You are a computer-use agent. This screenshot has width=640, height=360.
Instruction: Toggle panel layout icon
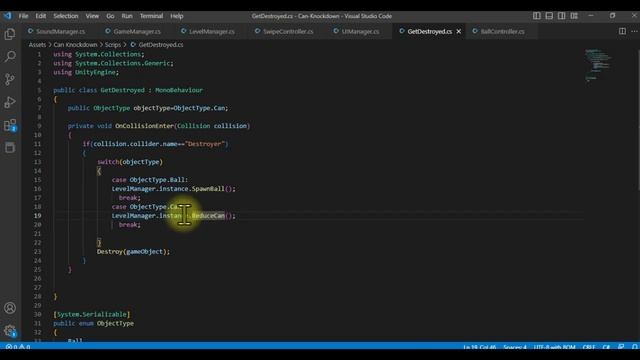(549, 16)
